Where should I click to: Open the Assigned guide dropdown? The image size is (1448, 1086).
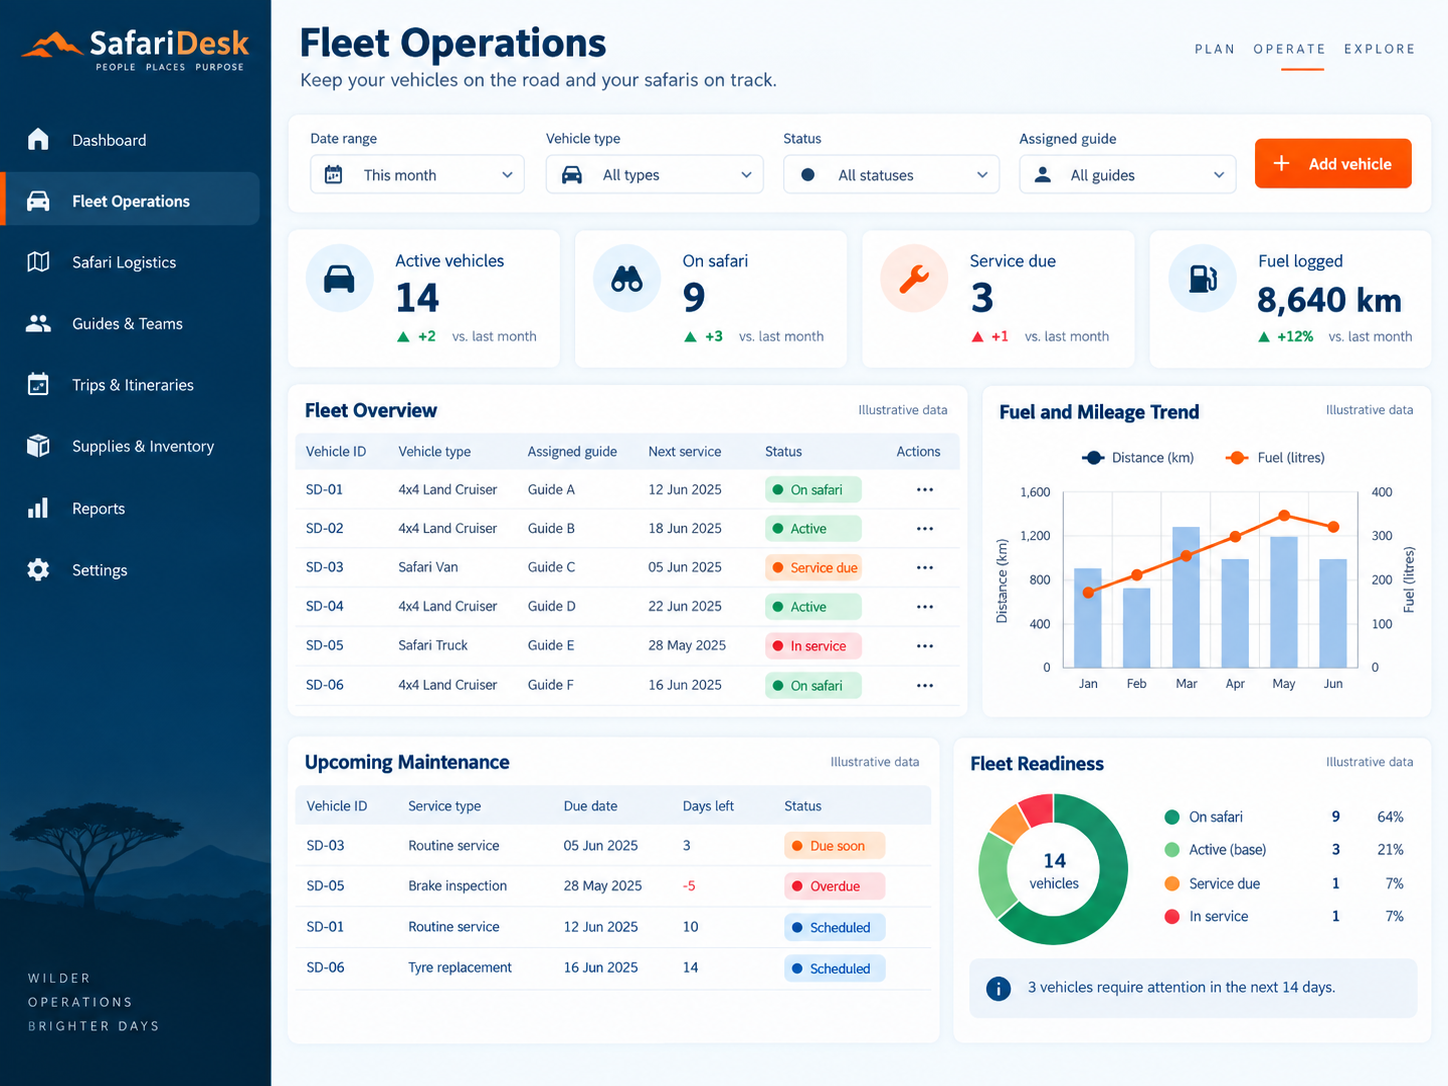tap(1127, 175)
